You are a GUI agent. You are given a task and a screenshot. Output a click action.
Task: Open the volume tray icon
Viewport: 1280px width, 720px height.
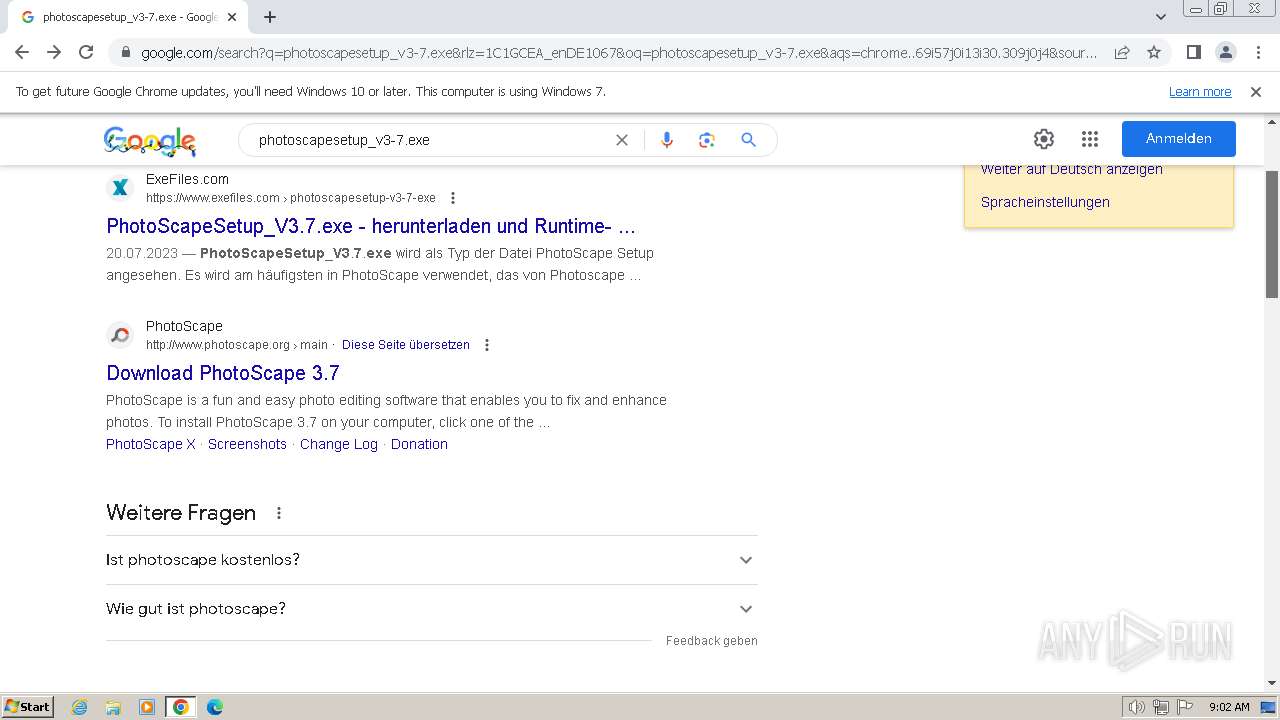click(x=1137, y=707)
